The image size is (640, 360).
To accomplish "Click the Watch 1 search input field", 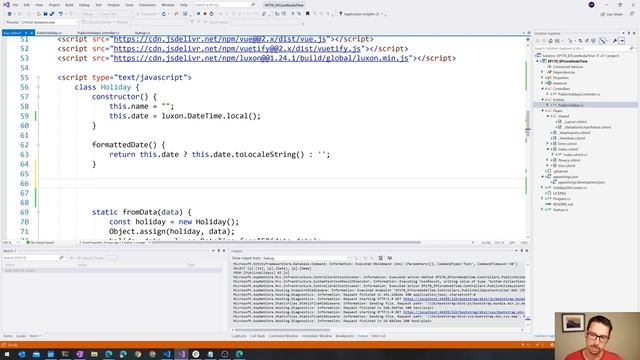I will point(30,258).
